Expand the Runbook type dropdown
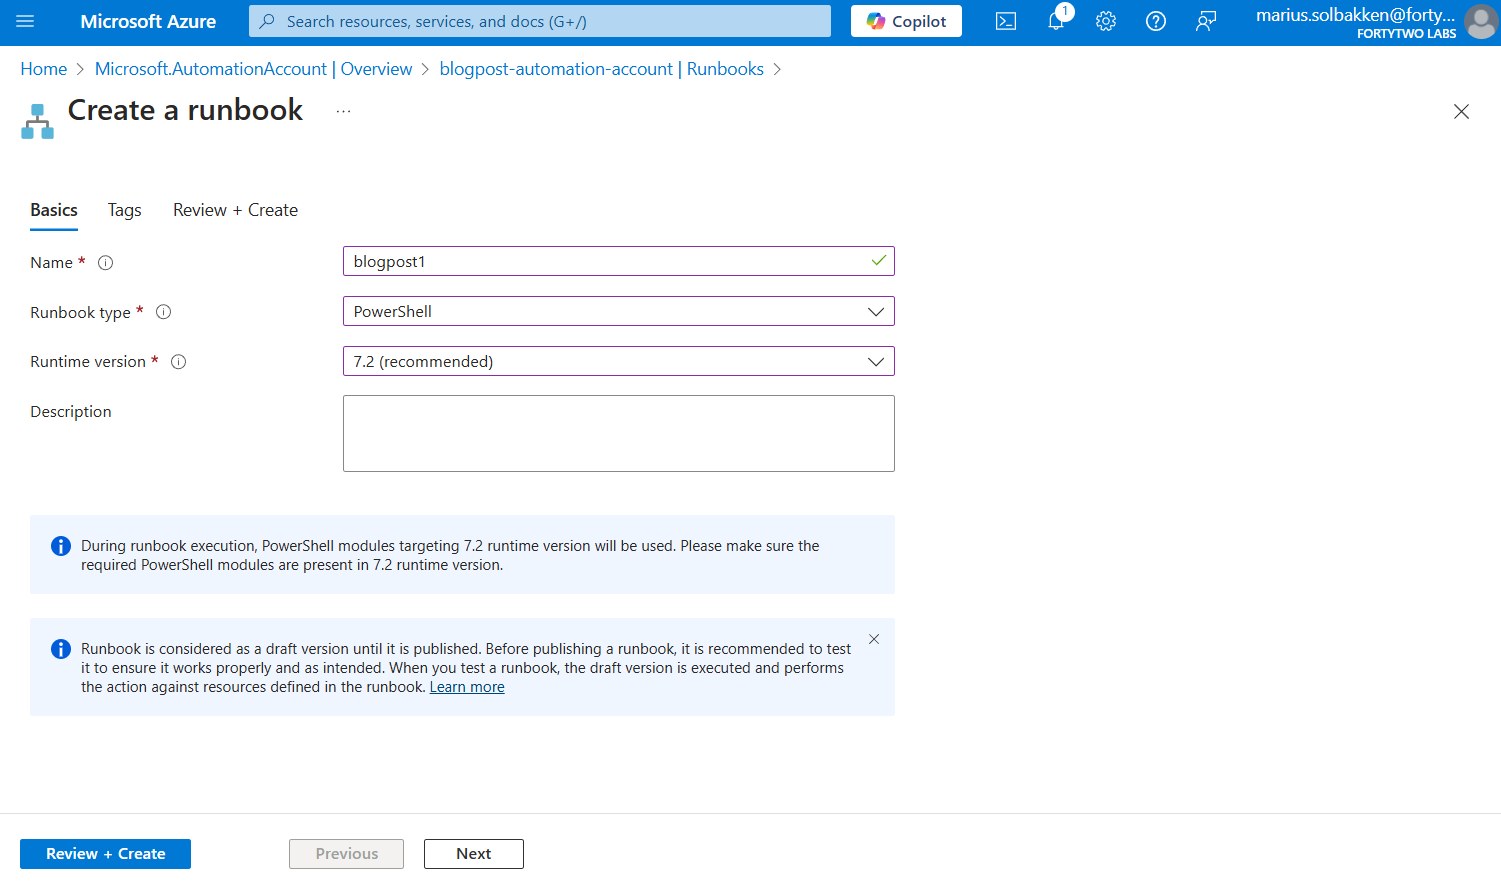This screenshot has width=1501, height=888. pyautogui.click(x=618, y=312)
